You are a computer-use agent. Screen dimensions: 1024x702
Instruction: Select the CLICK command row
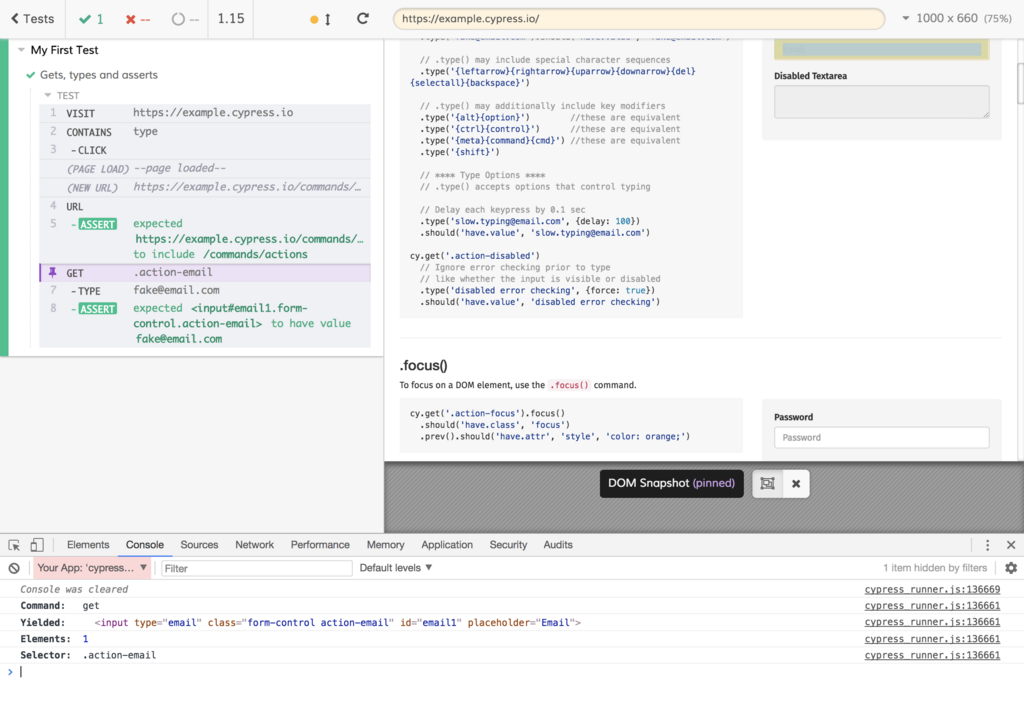pos(204,150)
